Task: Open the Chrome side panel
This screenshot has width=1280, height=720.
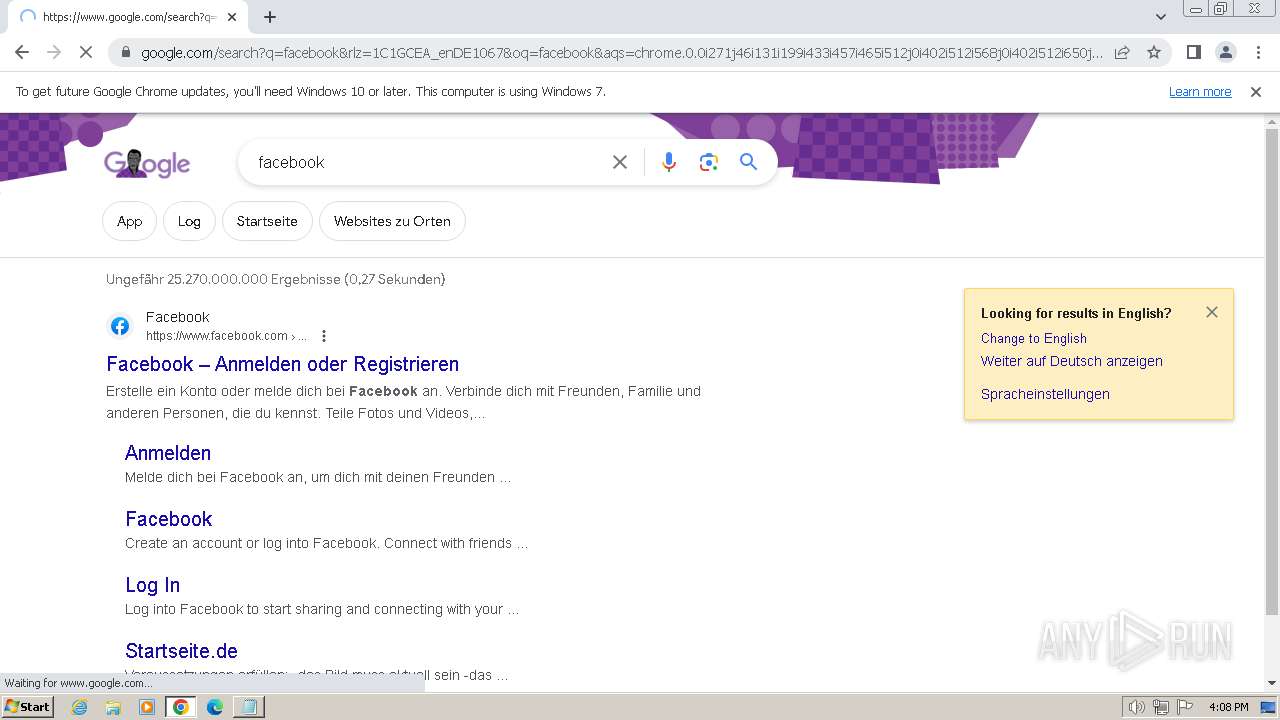Action: point(1193,52)
